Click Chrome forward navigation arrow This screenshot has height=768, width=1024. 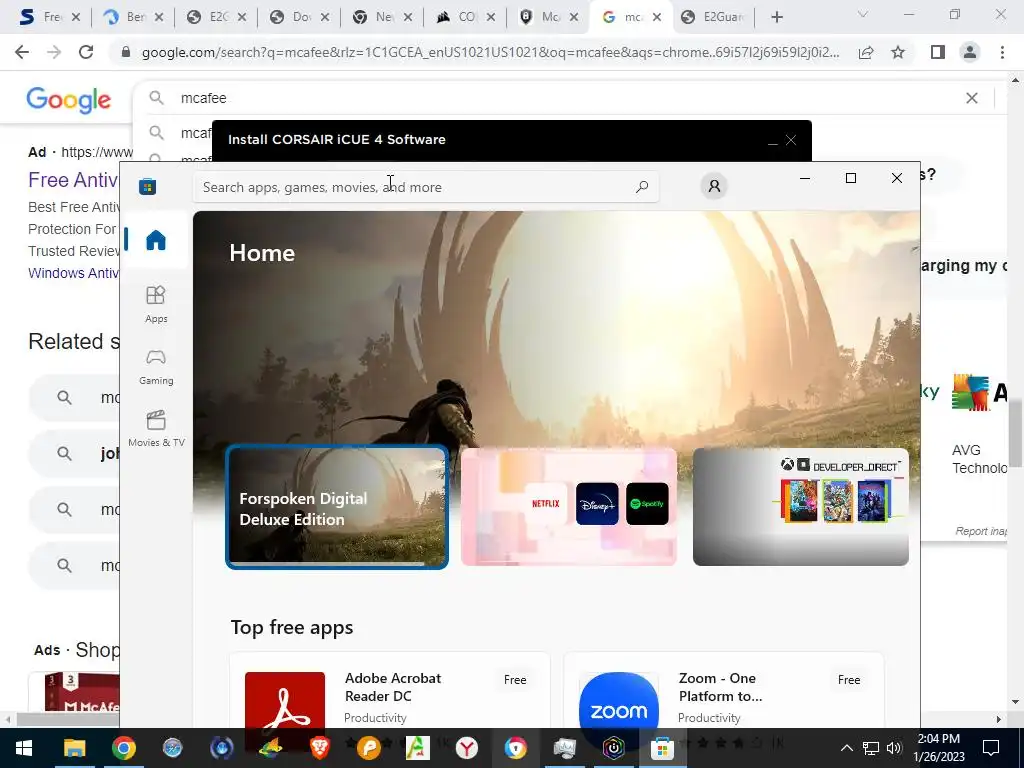click(x=54, y=52)
